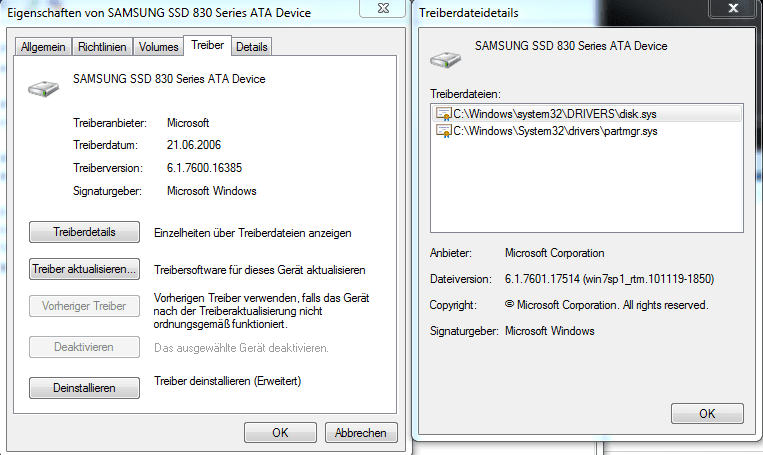
Task: Click the Dateiversion value 6.1.7601.17514
Action: tap(609, 279)
